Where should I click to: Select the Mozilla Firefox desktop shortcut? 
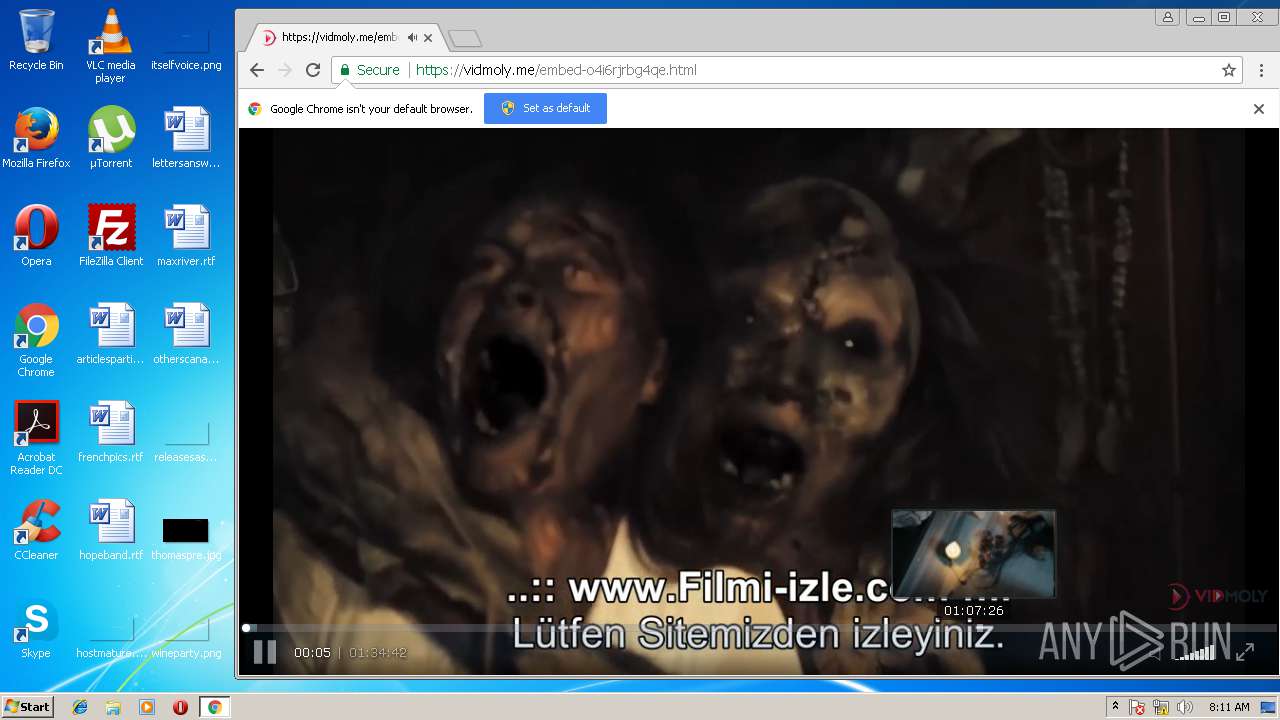[36, 138]
